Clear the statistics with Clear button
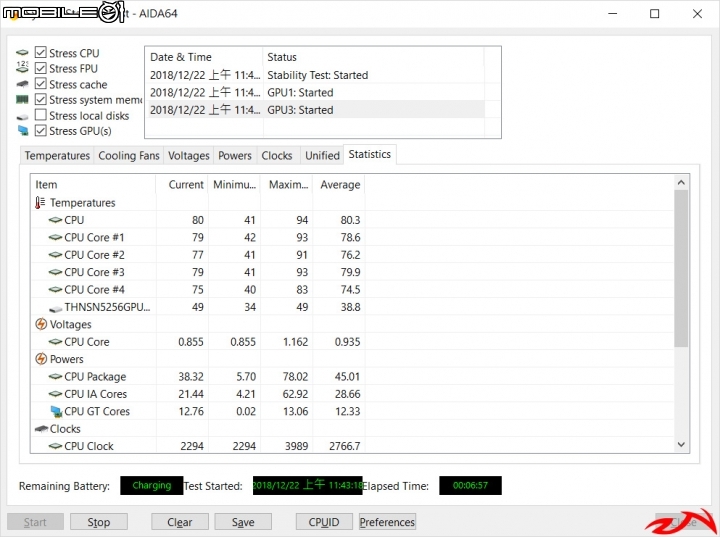Image resolution: width=720 pixels, height=537 pixels. click(x=180, y=522)
